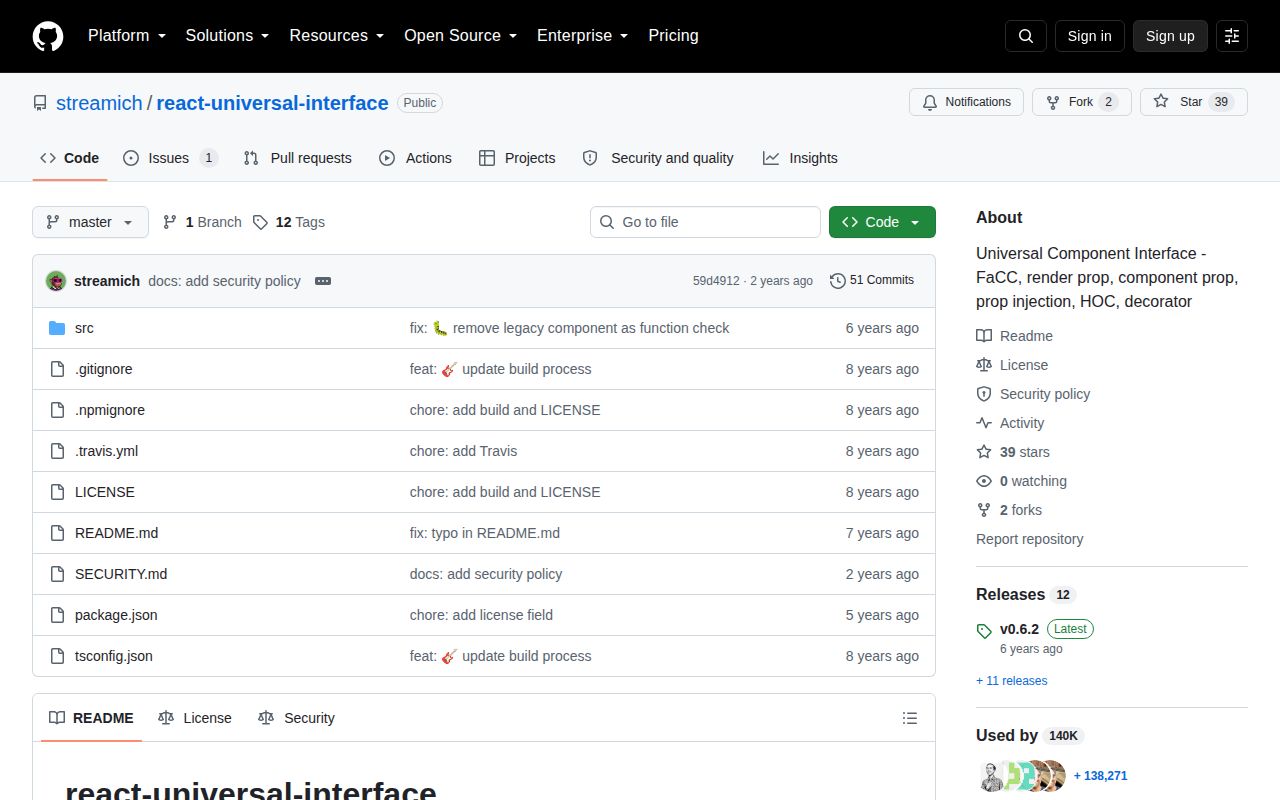
Task: Click the Used by contributor avatars
Action: coord(1022,776)
